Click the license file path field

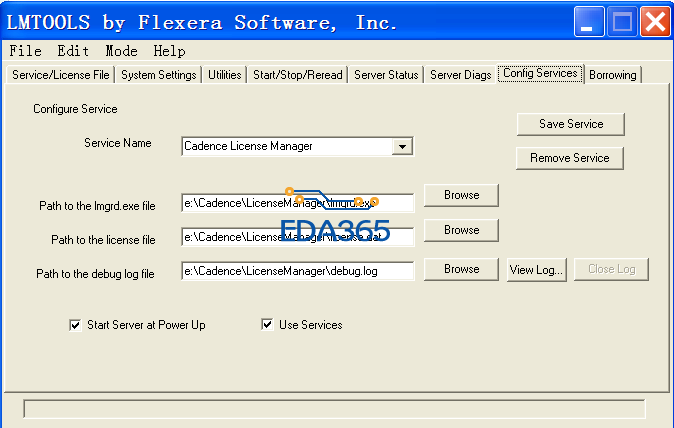[x=298, y=237]
